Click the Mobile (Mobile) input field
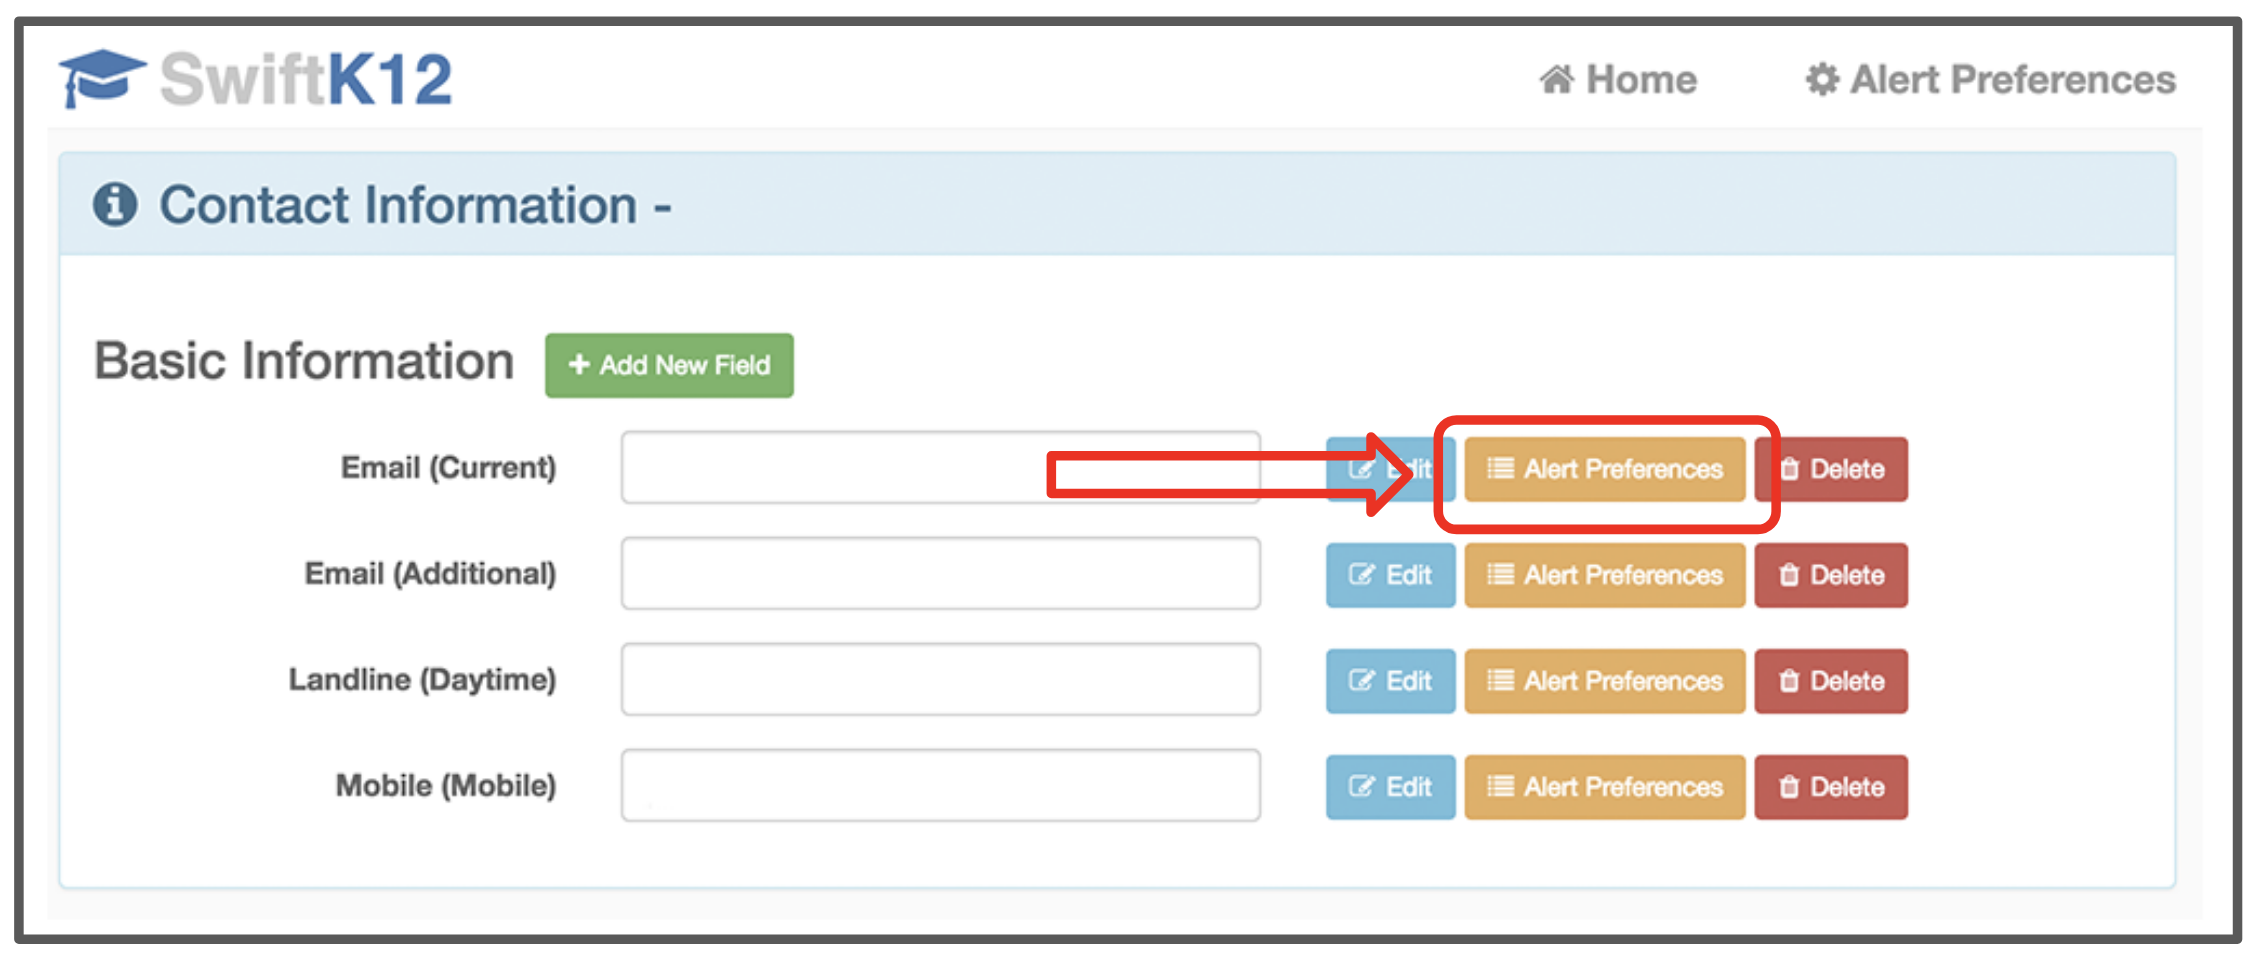Image resolution: width=2254 pixels, height=964 pixels. [940, 786]
